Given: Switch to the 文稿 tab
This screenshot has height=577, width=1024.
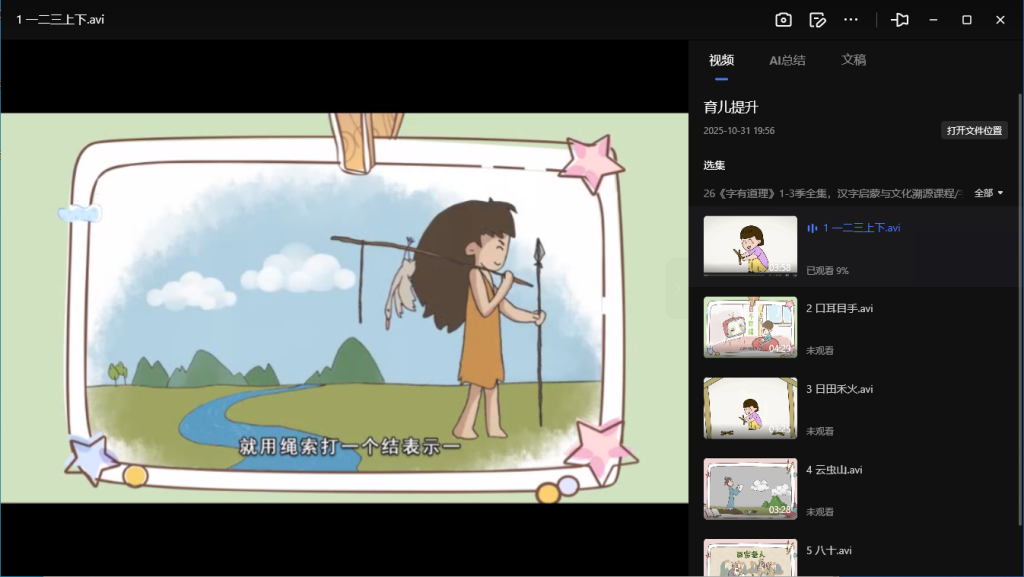Looking at the screenshot, I should [853, 60].
